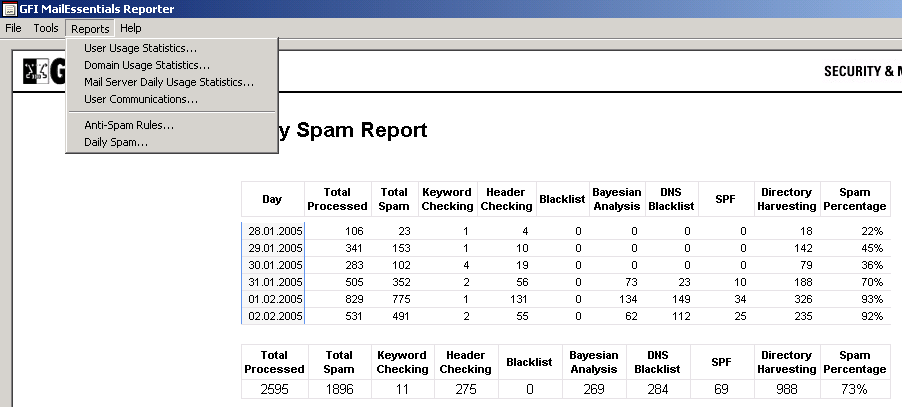Screen dimensions: 902x407
Task: Click summary Bayesian analysis 269
Action: [593, 389]
